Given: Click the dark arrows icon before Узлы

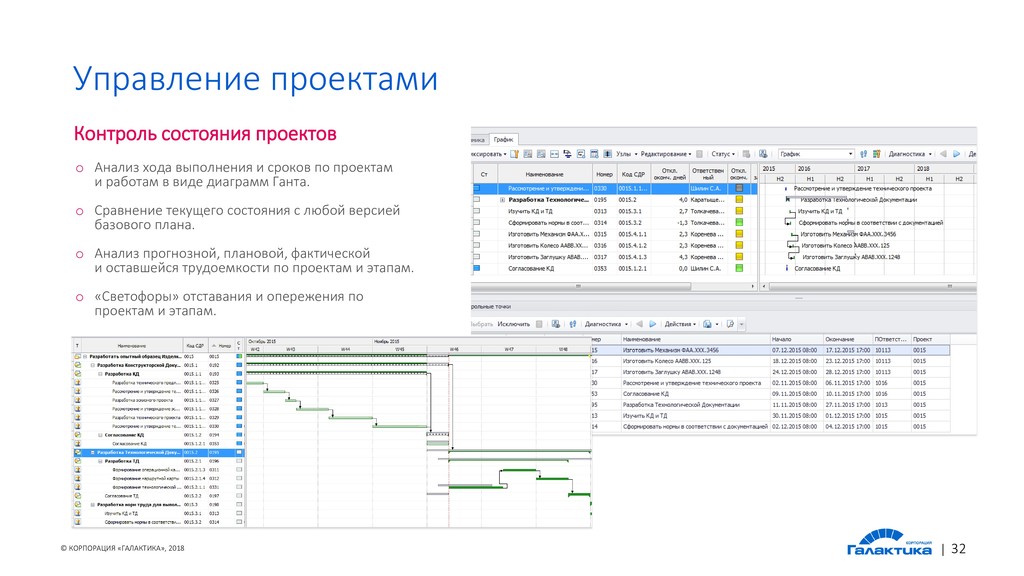Looking at the screenshot, I should (607, 154).
